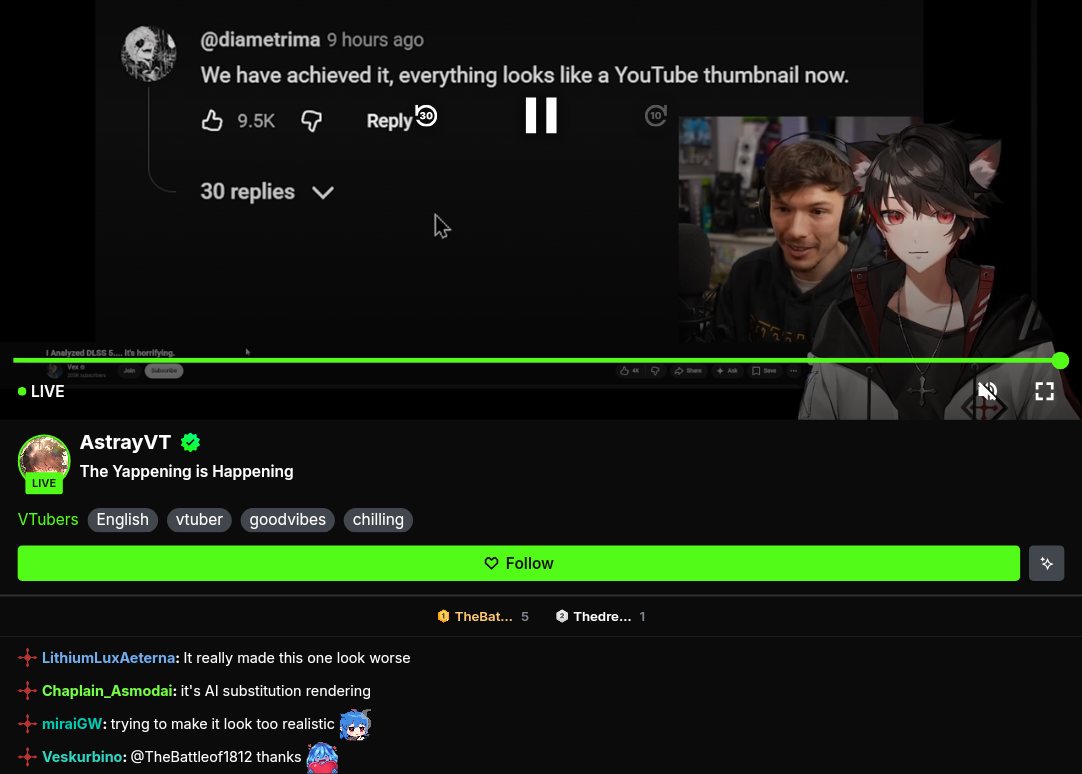Select the goodvibes tag
The width and height of the screenshot is (1082, 774).
tap(288, 519)
